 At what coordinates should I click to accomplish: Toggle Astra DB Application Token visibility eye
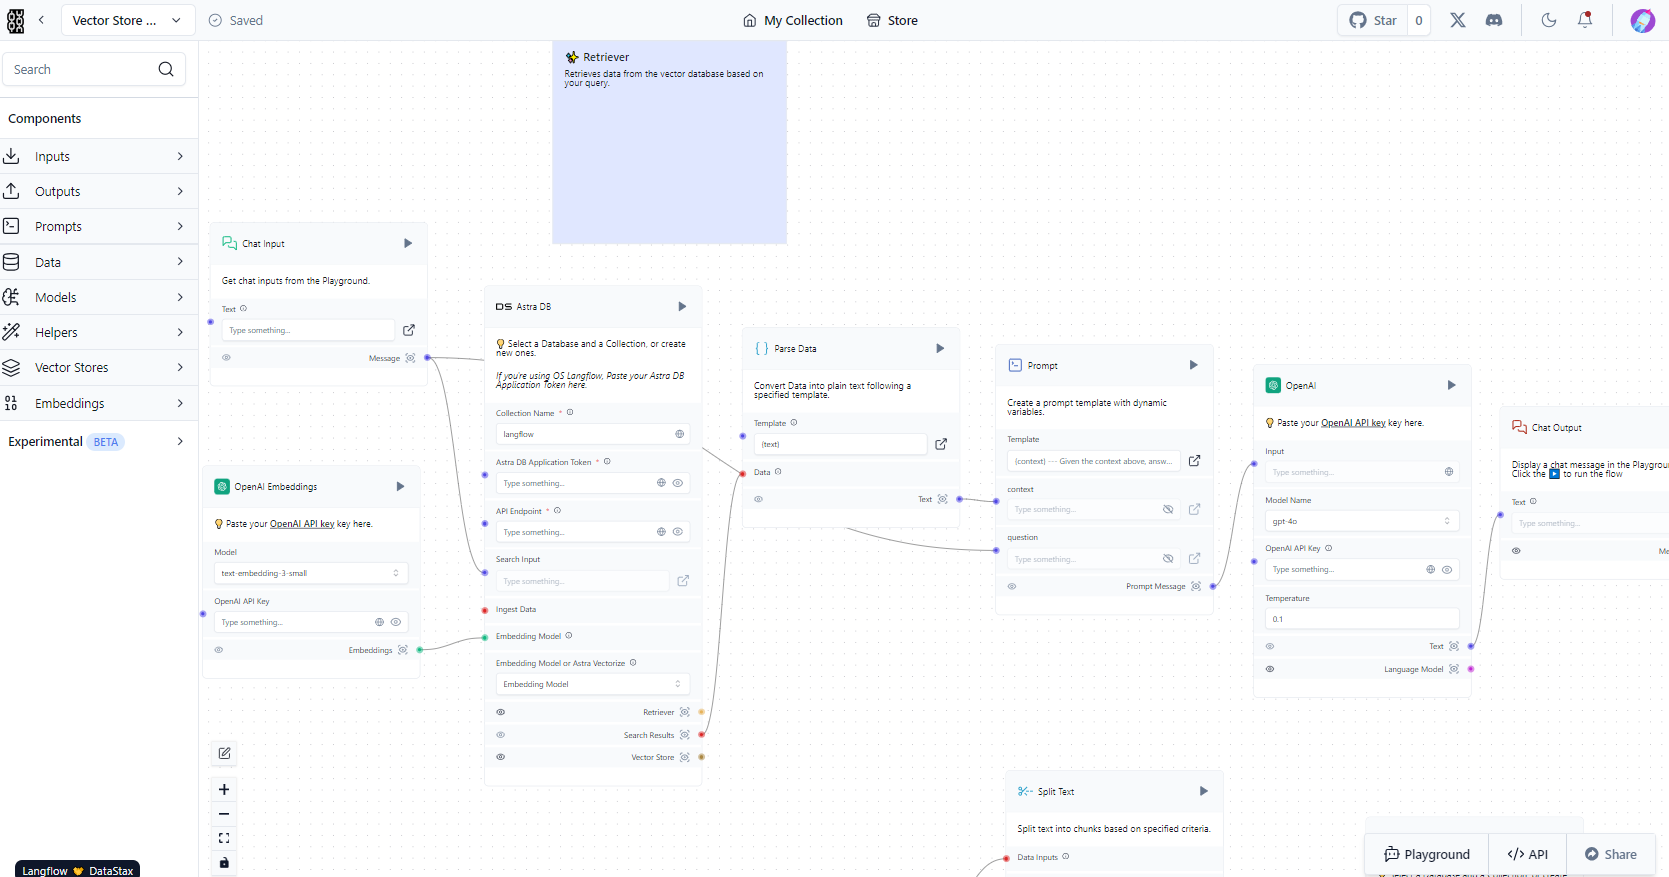click(678, 483)
